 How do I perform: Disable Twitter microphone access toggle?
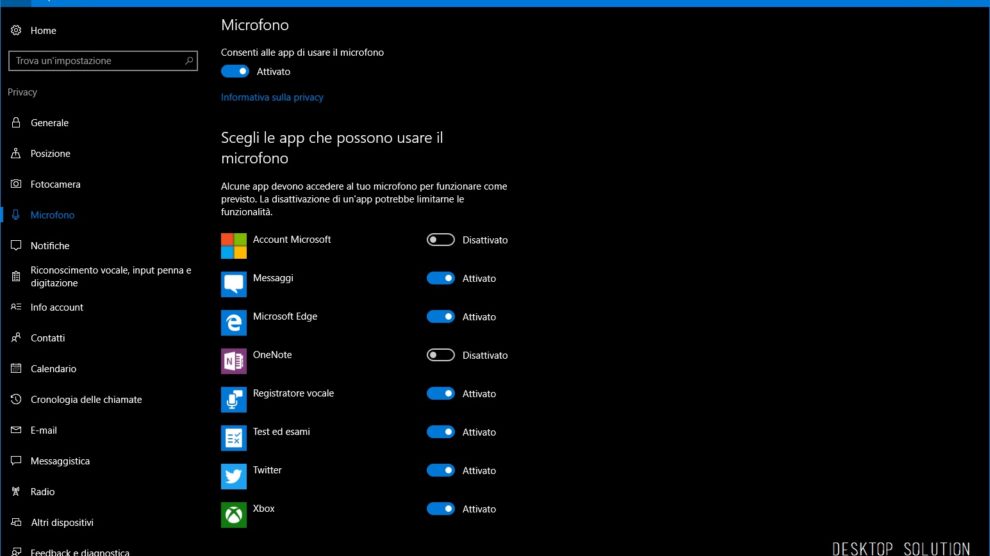pyautogui.click(x=440, y=470)
